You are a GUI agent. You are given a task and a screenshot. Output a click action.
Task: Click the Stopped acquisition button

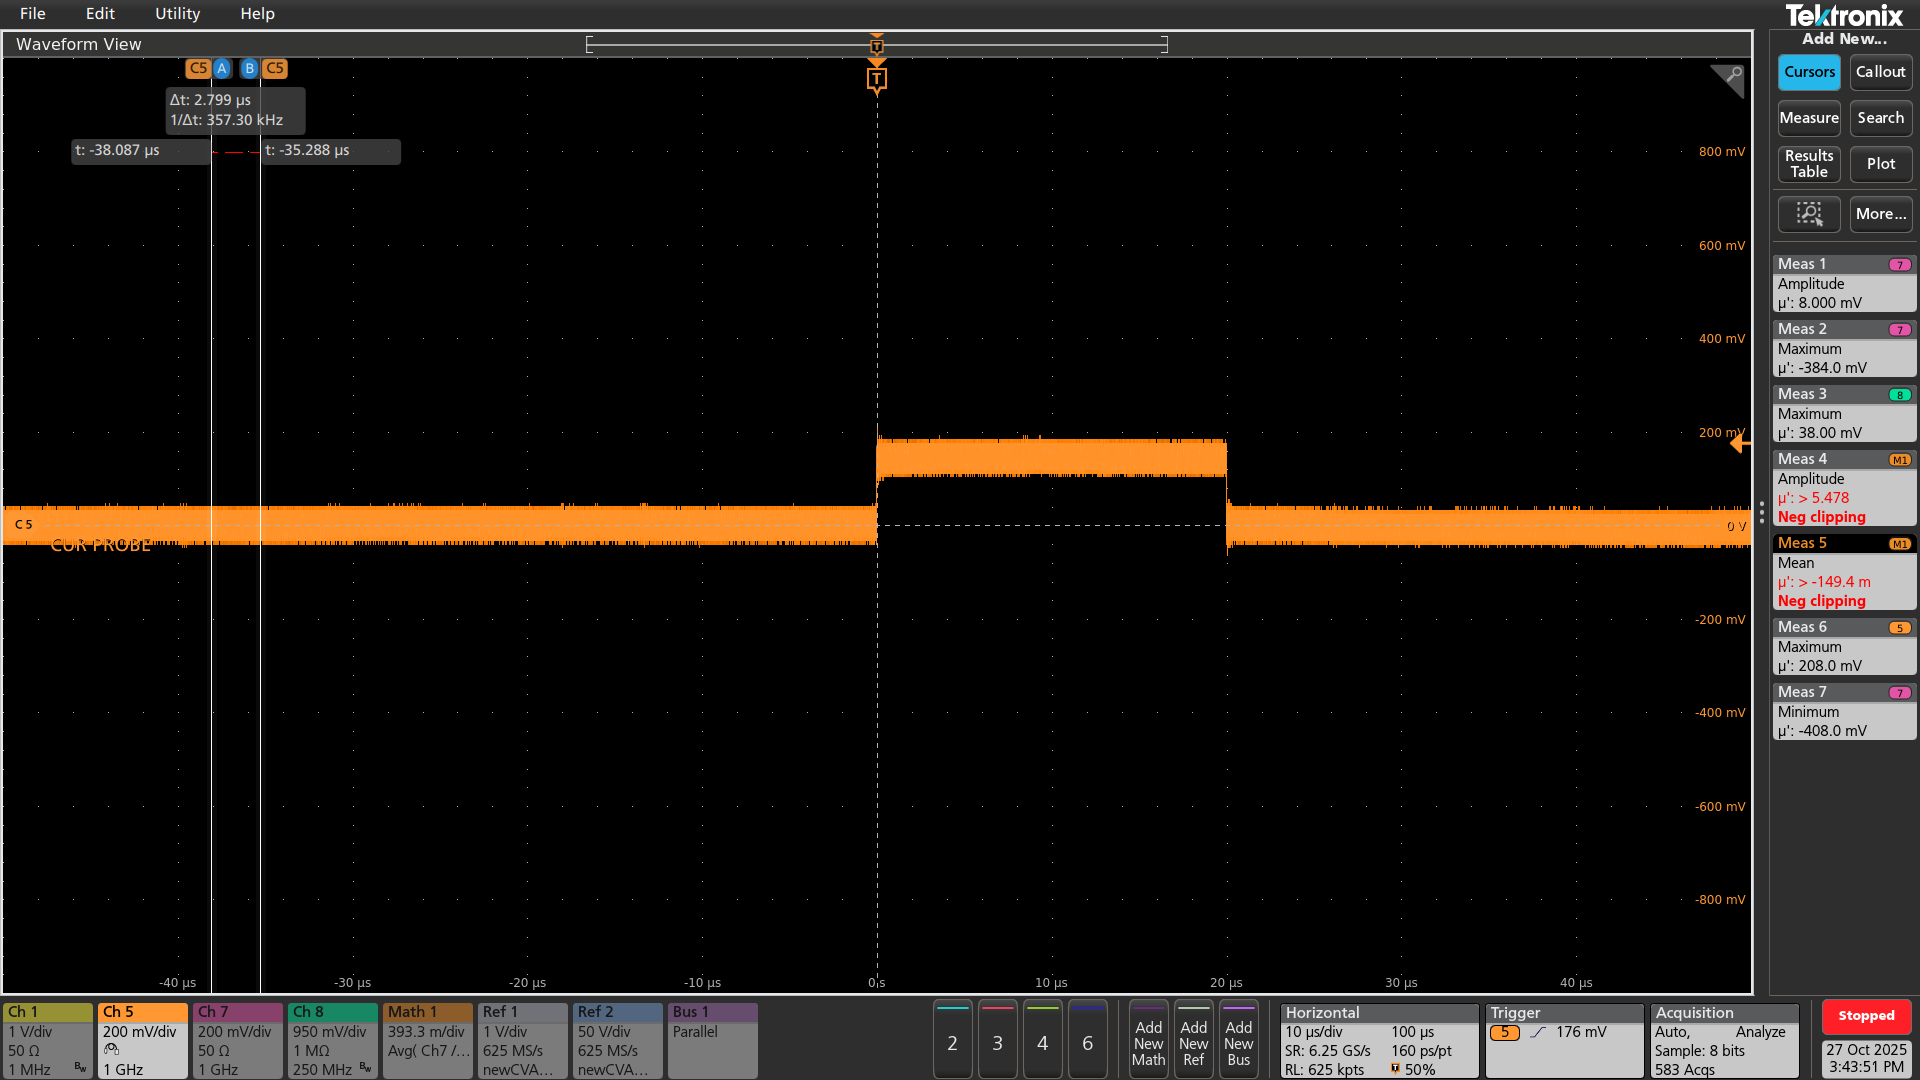pyautogui.click(x=1865, y=1016)
